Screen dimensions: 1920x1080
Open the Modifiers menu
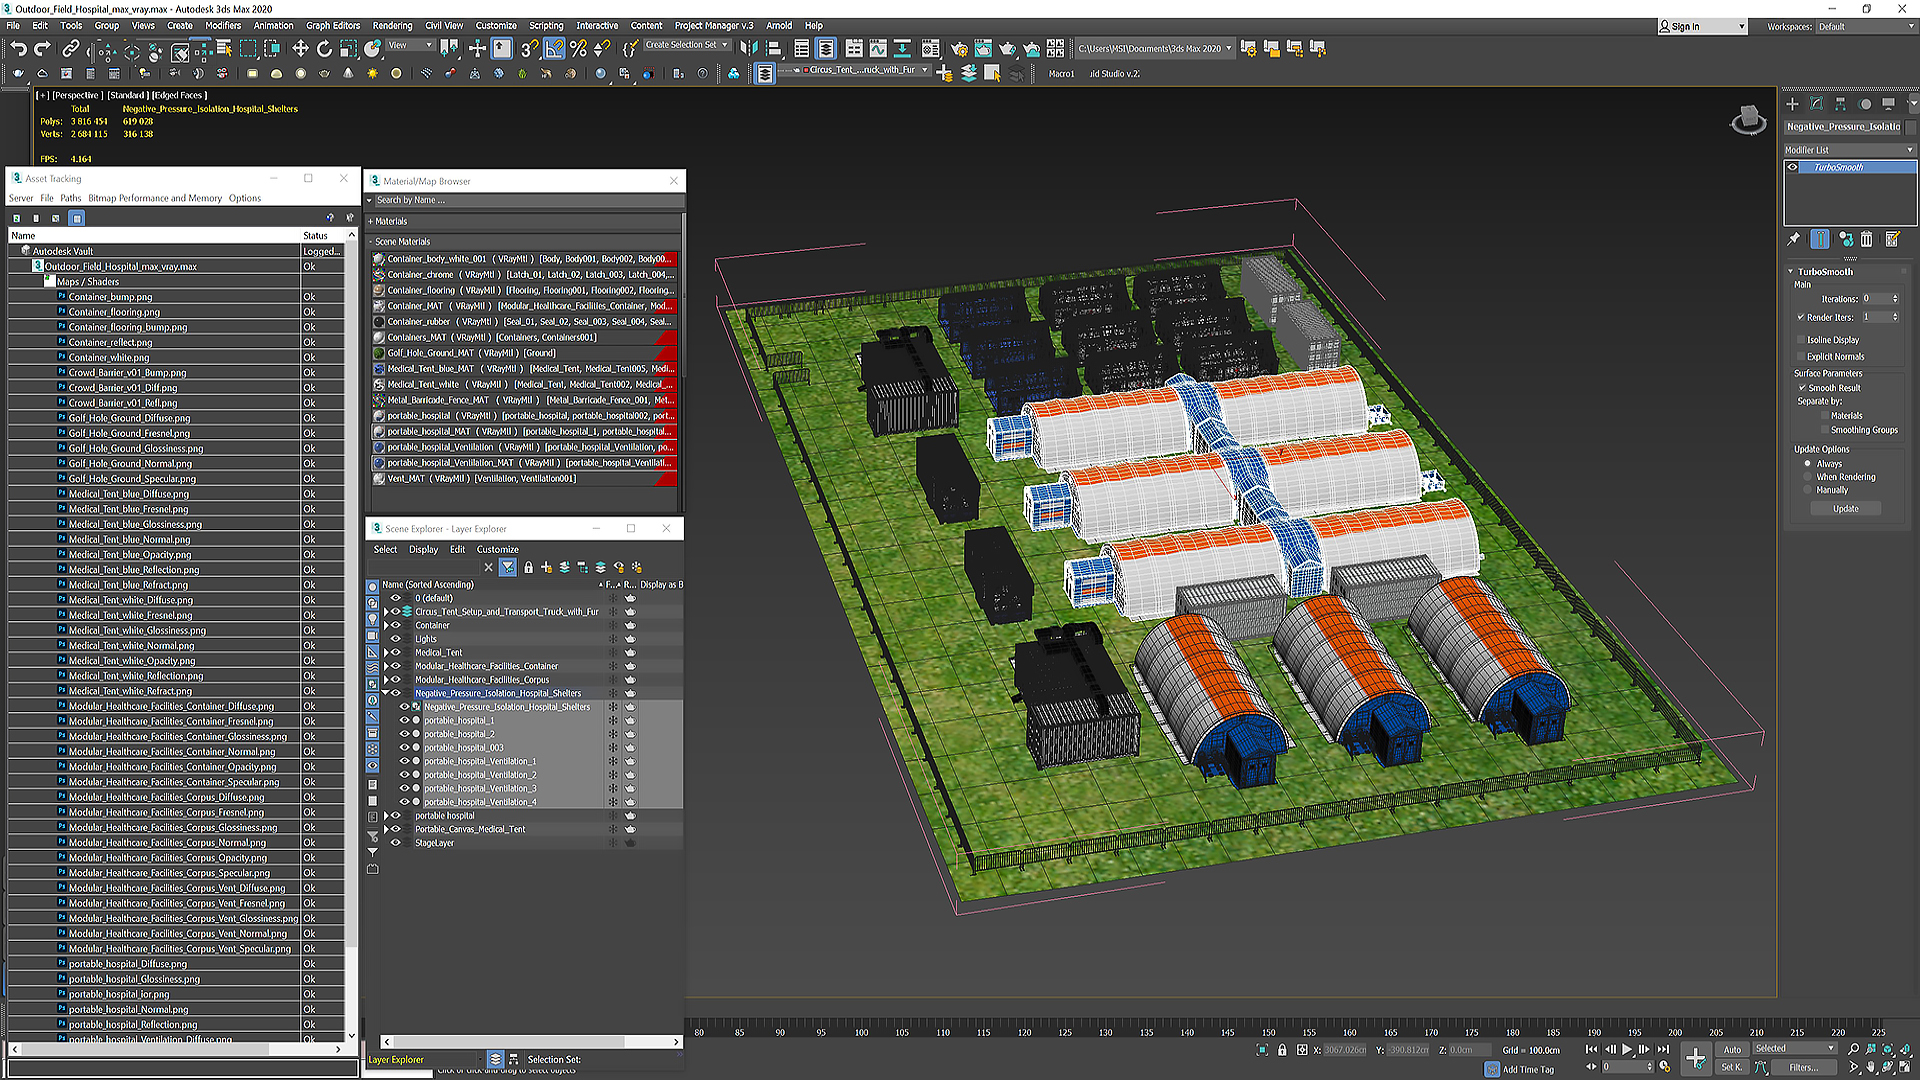tap(223, 26)
